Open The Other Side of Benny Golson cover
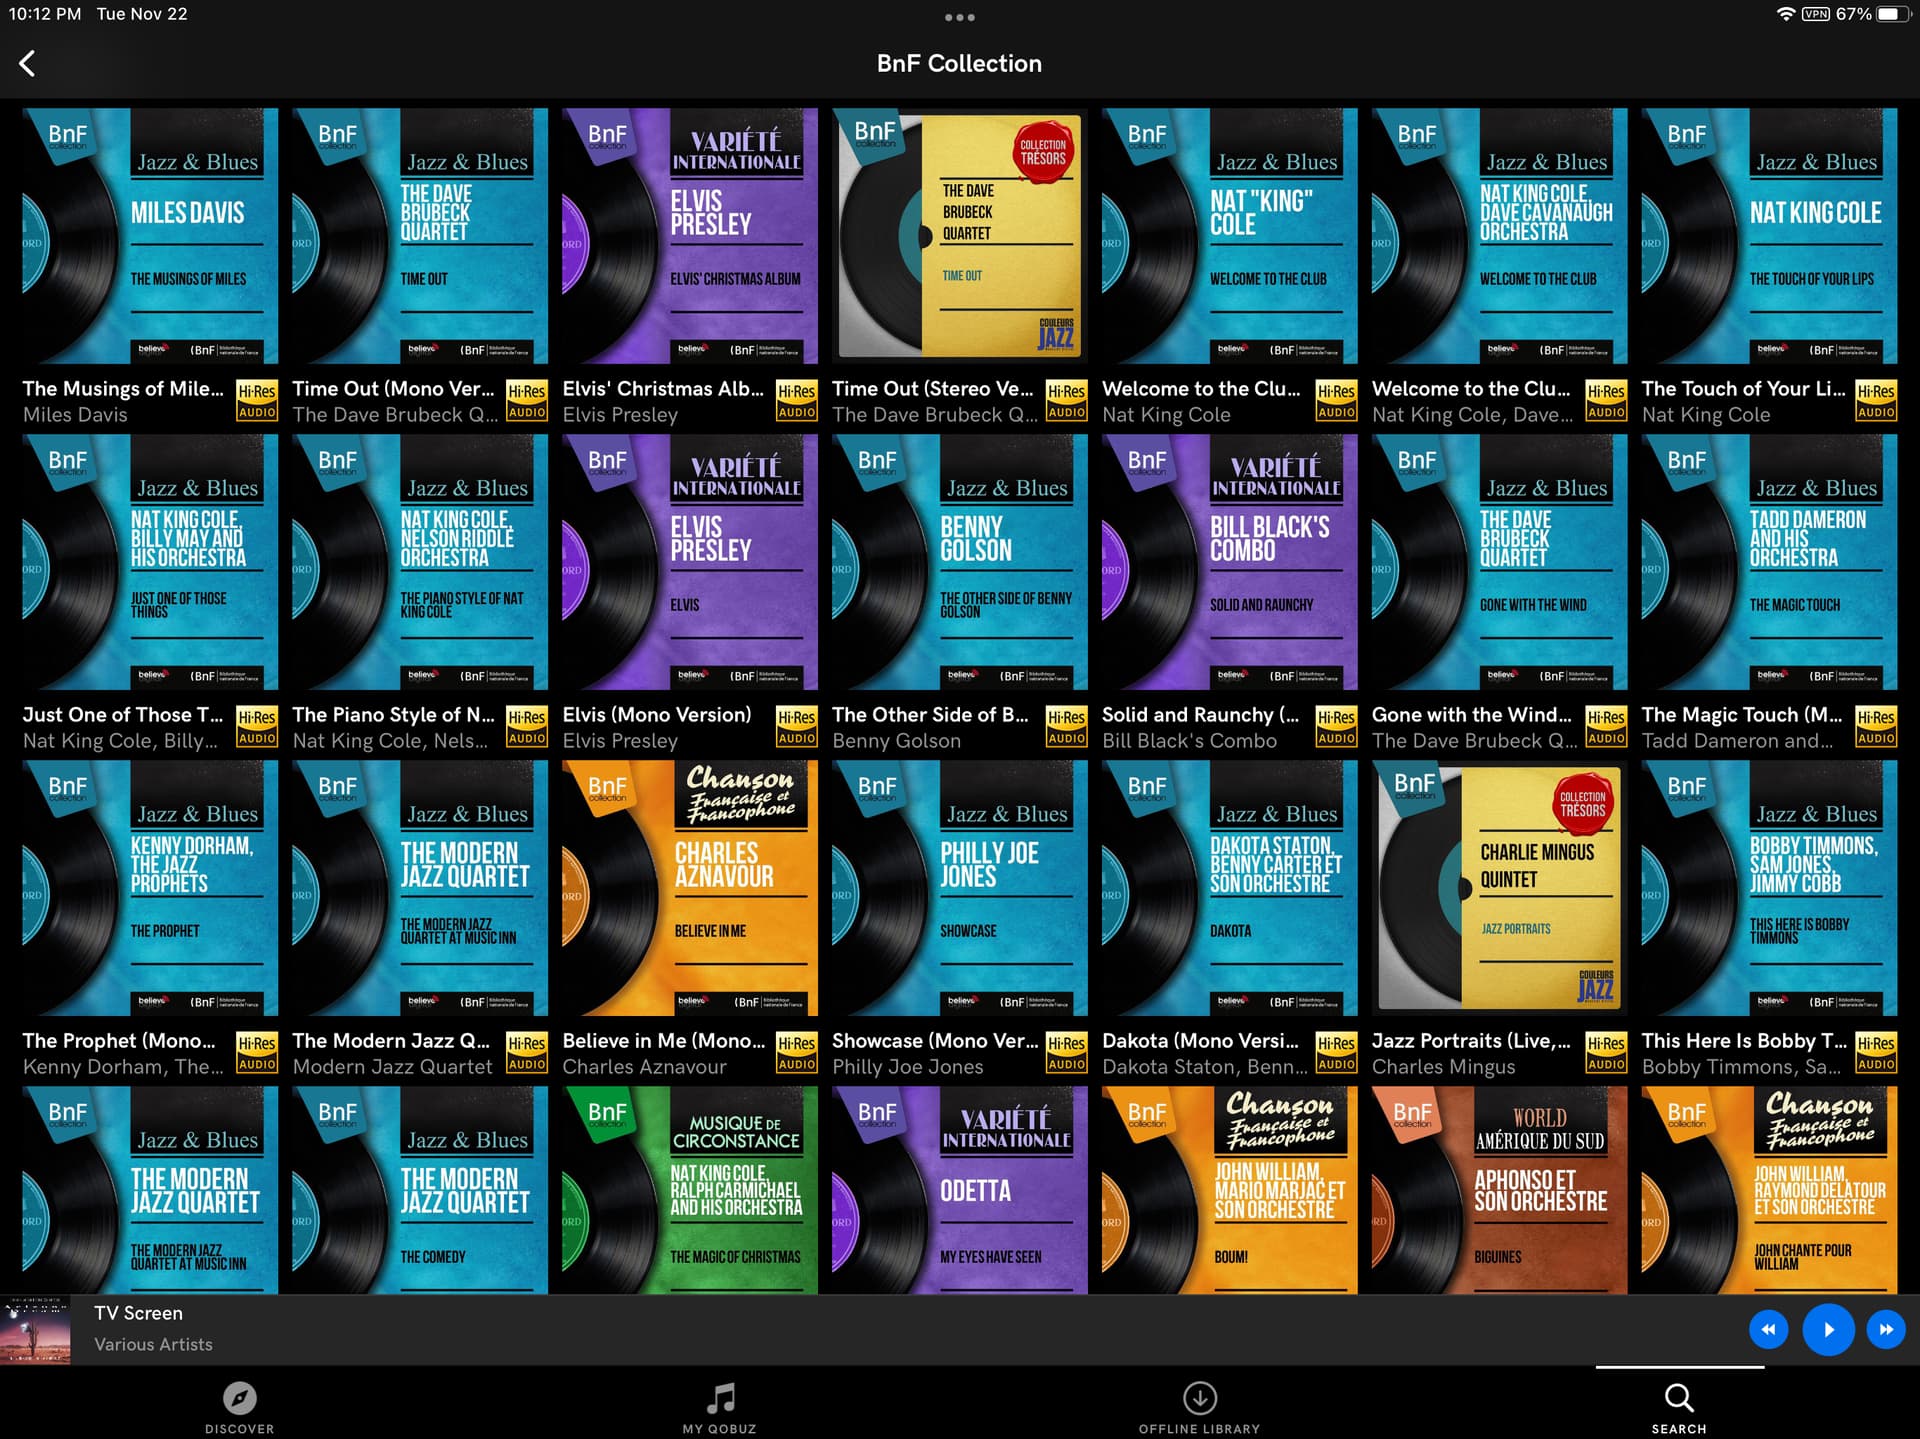This screenshot has width=1920, height=1439. (960, 562)
